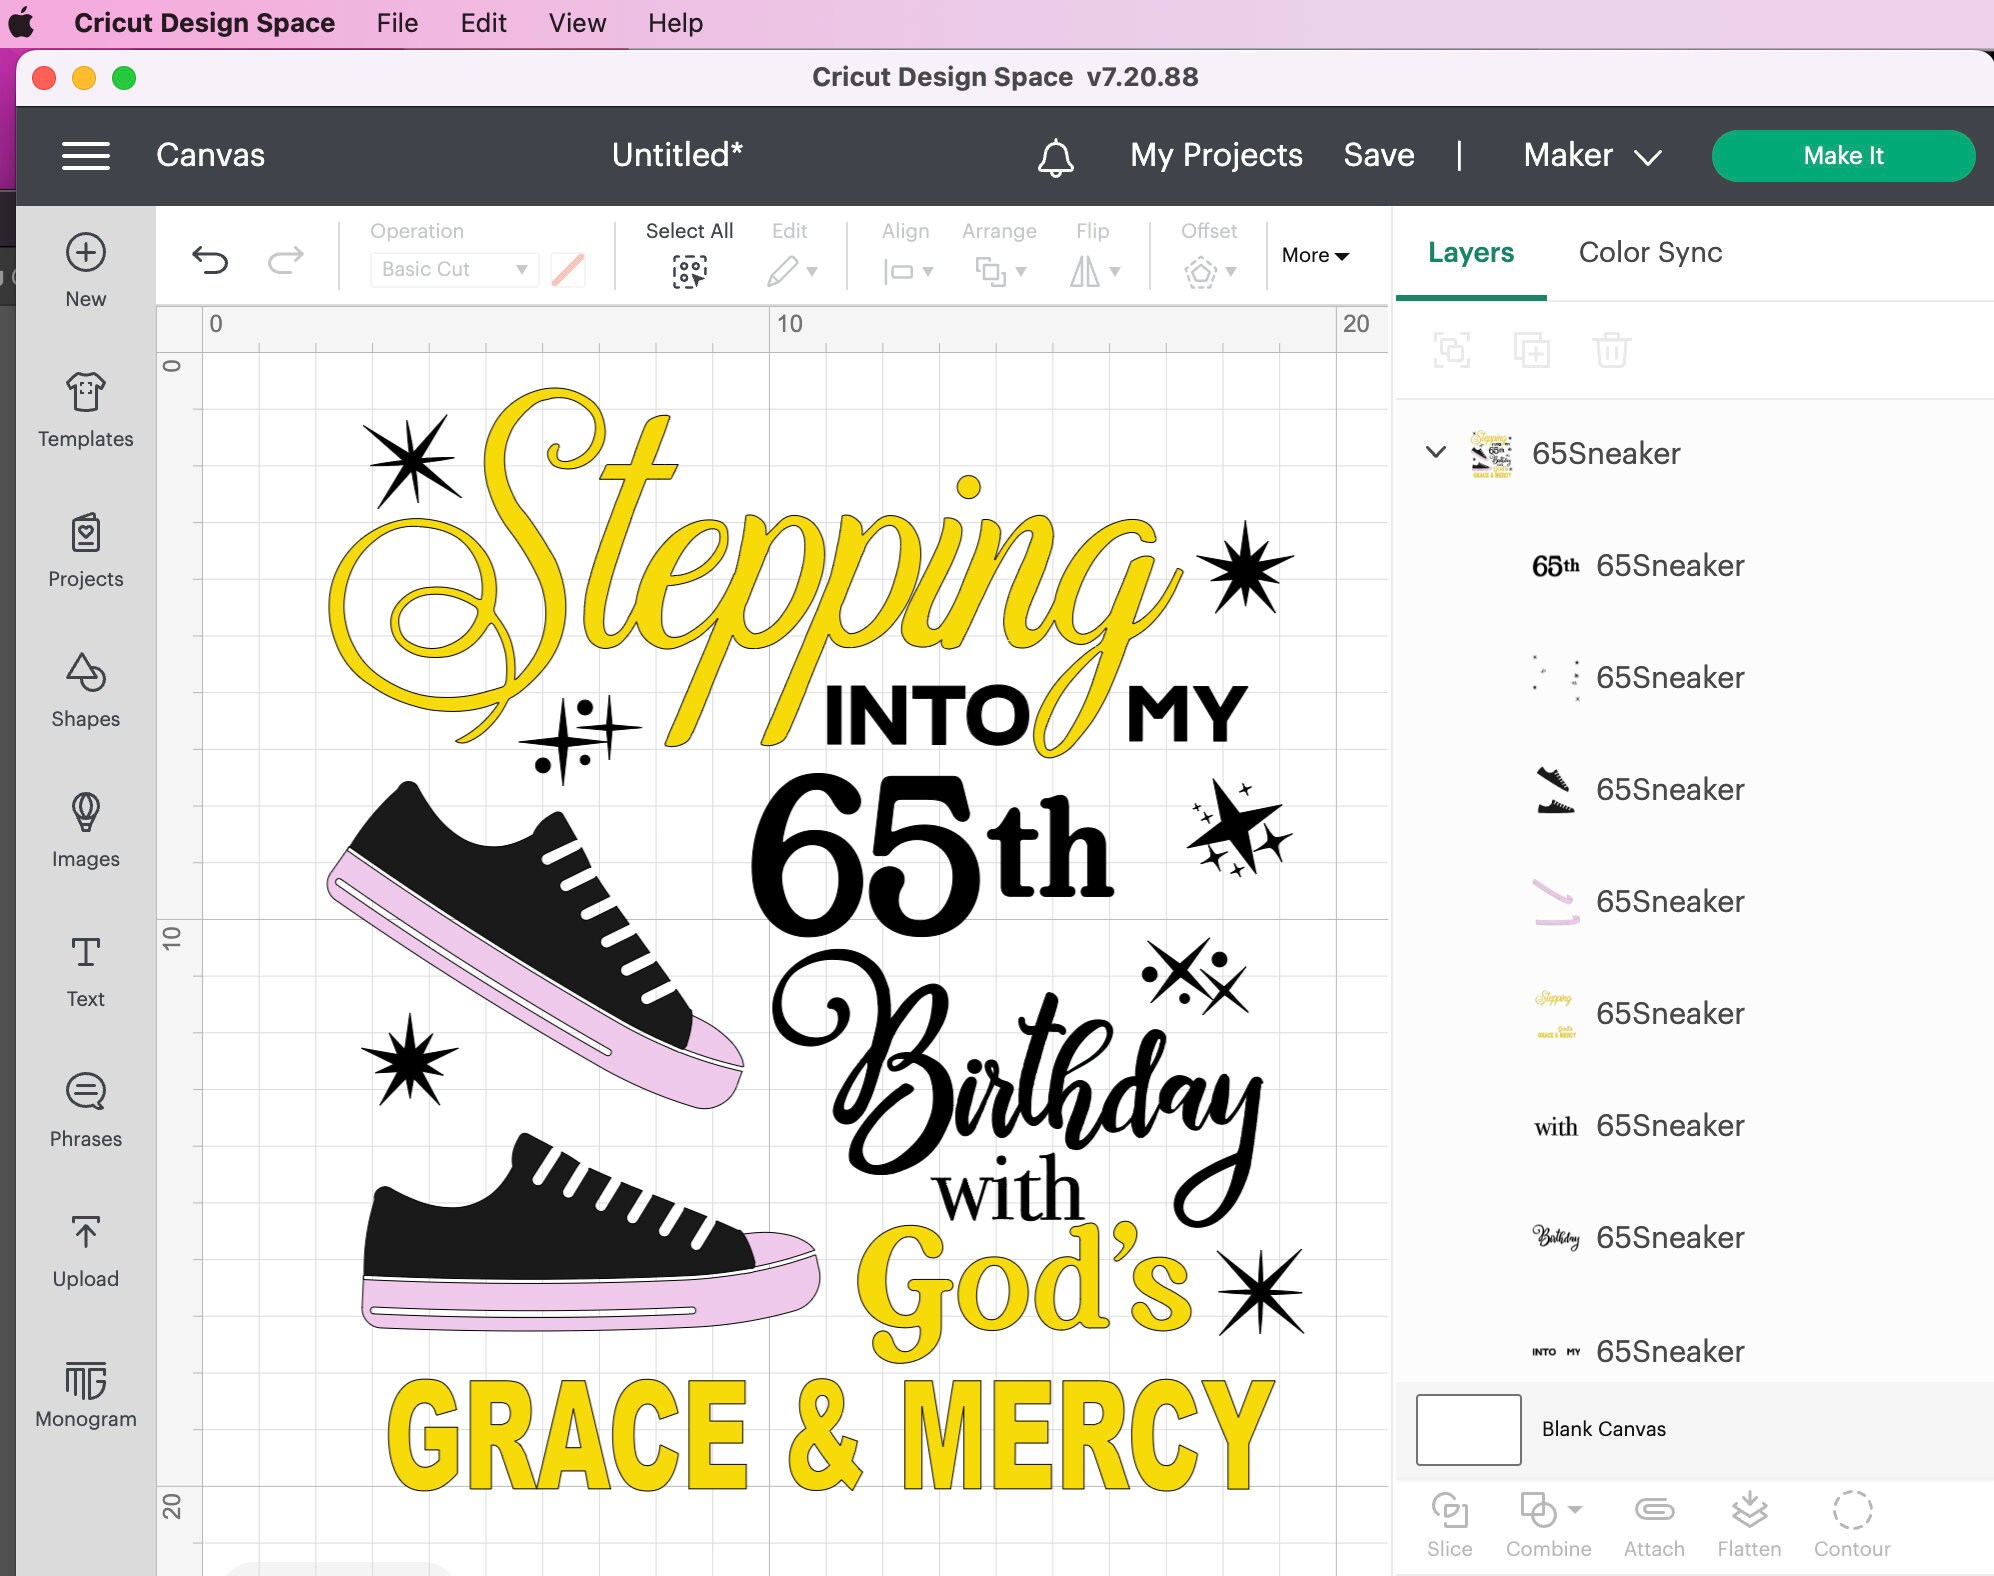Switch to the Color Sync tab
This screenshot has height=1576, width=1994.
pyautogui.click(x=1648, y=253)
